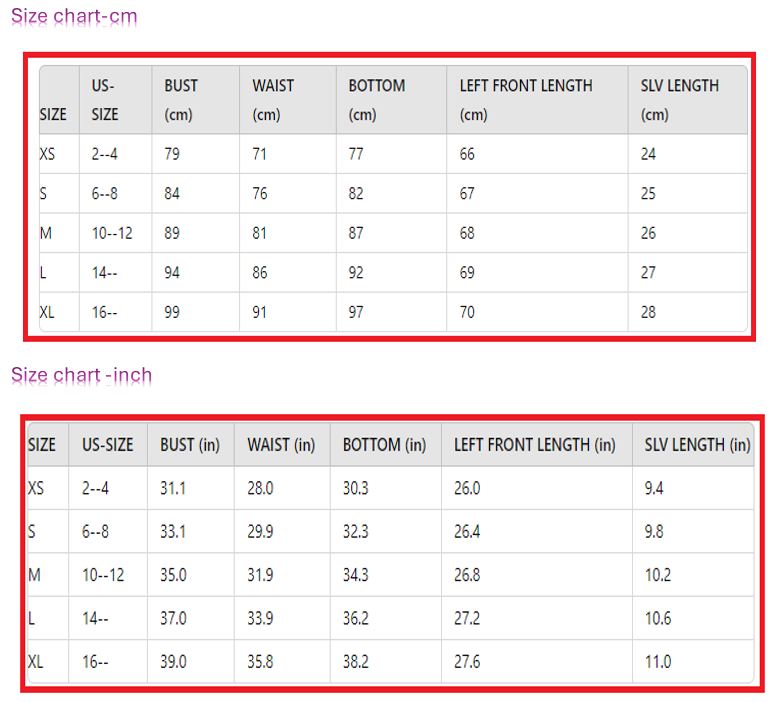The image size is (779, 702).
Task: Click the "Size chart -inch" heading link
Action: click(82, 376)
